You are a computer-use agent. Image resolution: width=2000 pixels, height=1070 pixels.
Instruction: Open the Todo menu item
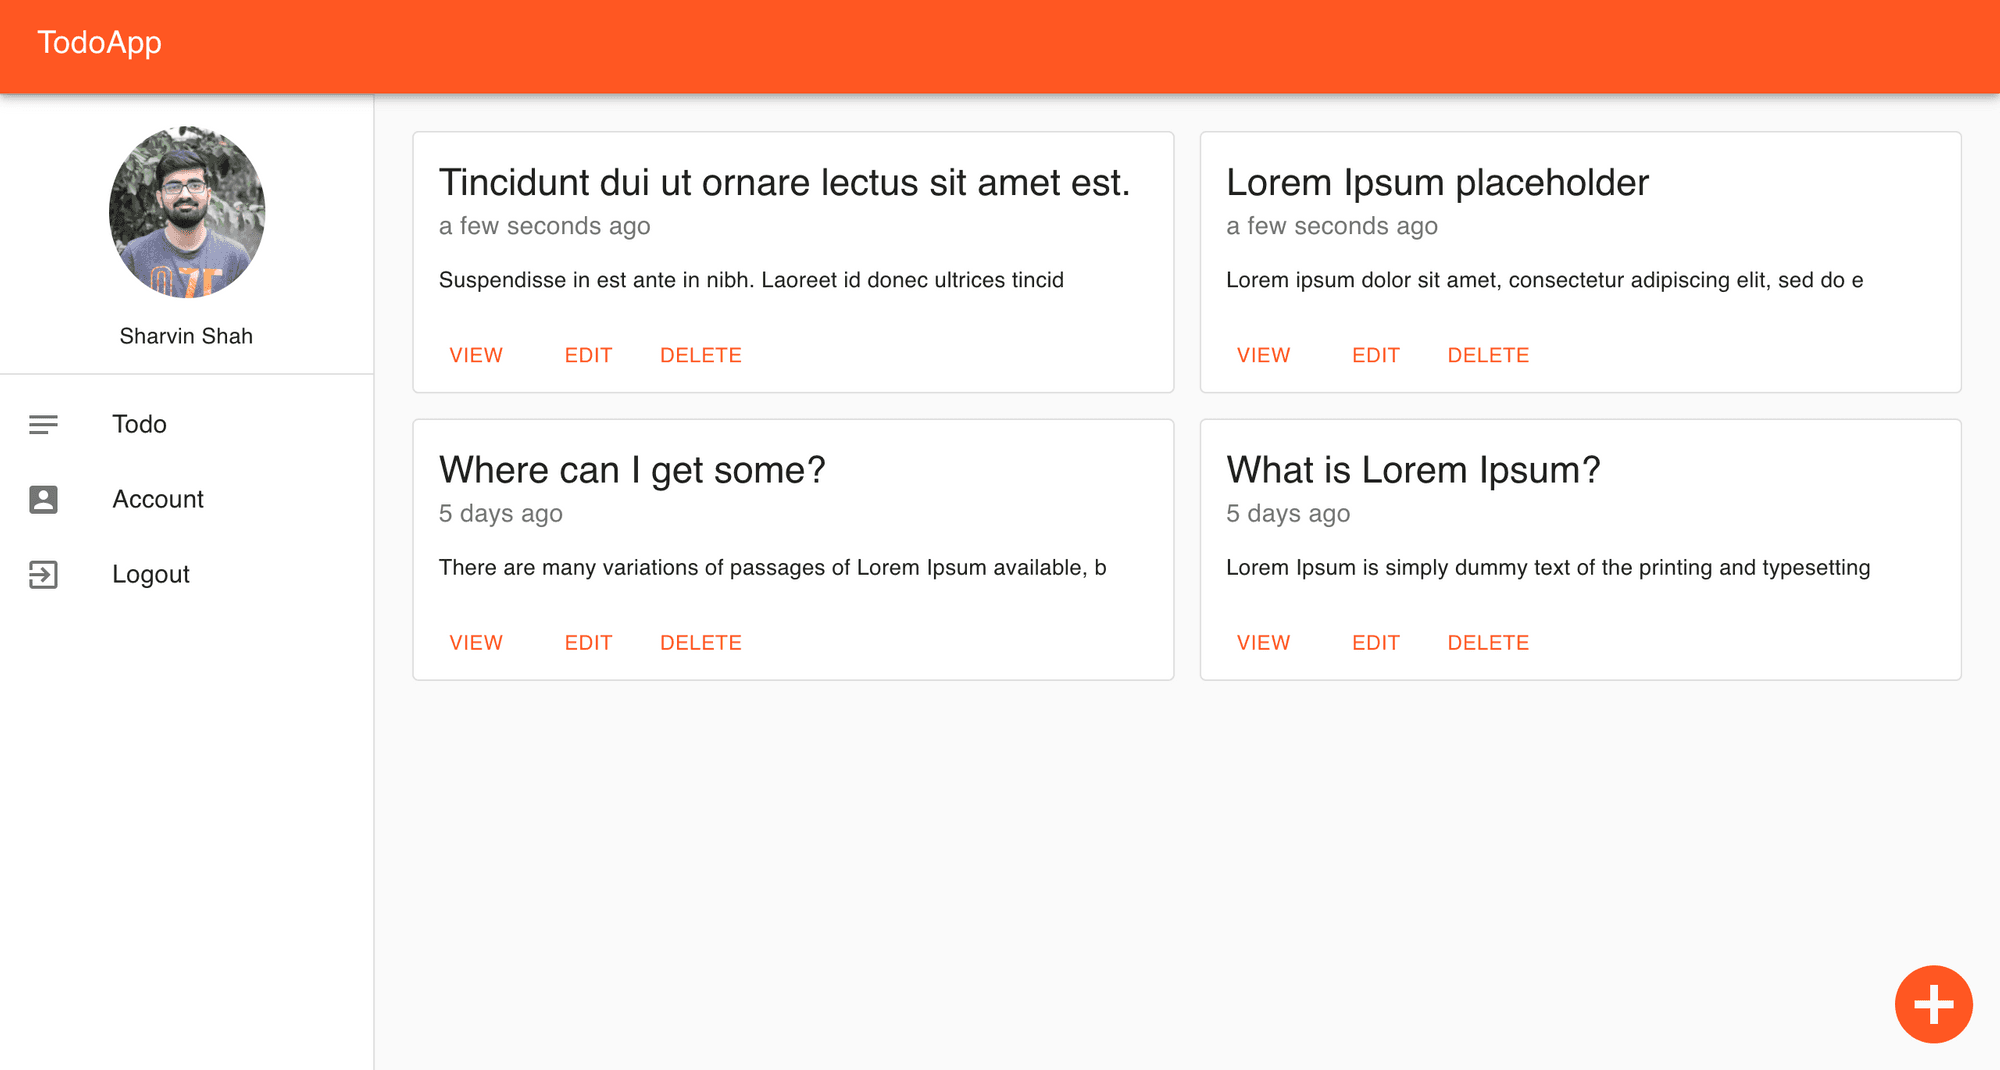click(x=139, y=424)
